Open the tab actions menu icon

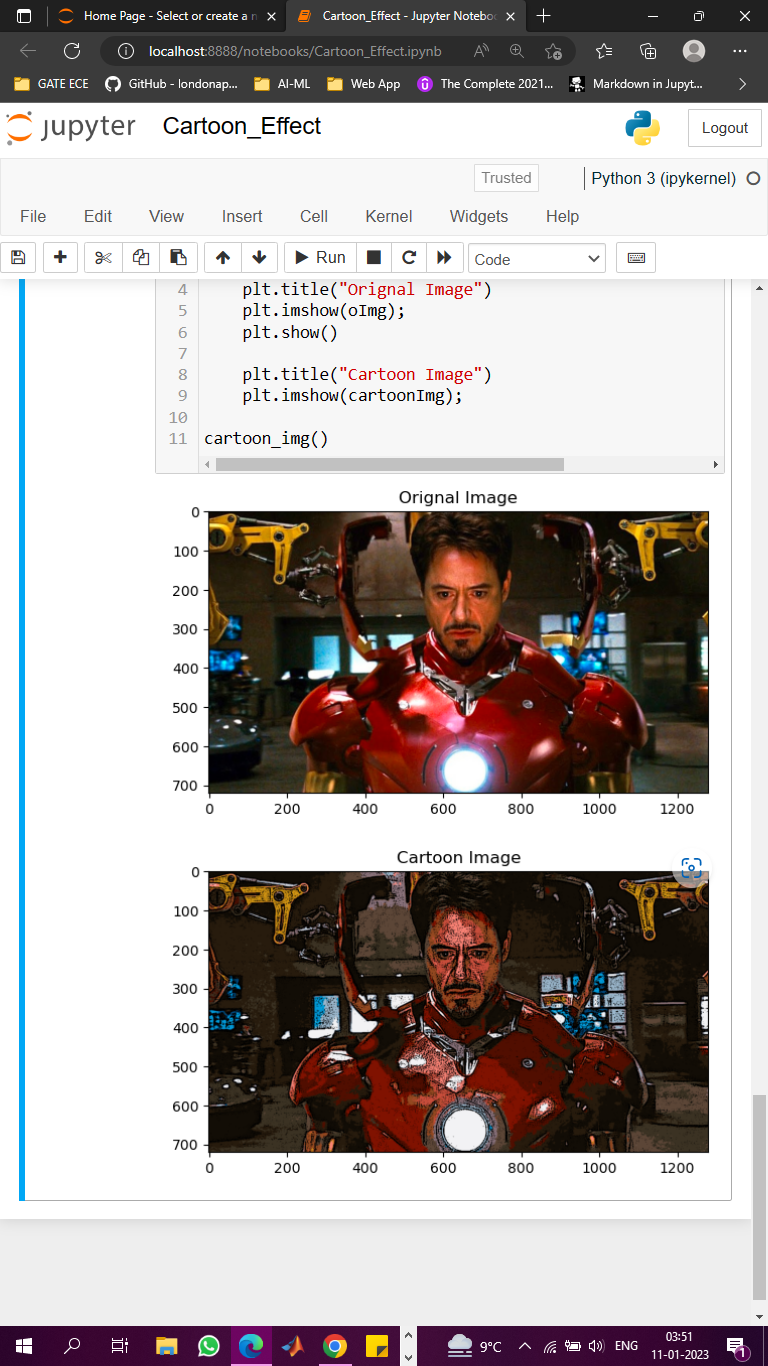(x=24, y=16)
